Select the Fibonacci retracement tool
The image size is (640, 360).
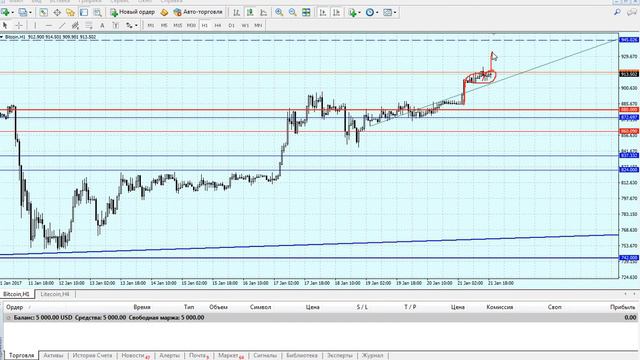(89, 25)
